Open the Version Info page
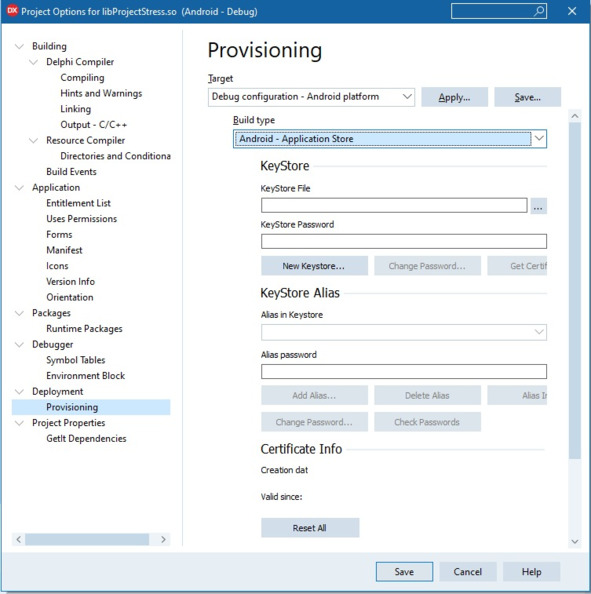Image resolution: width=591 pixels, height=594 pixels. (x=70, y=281)
